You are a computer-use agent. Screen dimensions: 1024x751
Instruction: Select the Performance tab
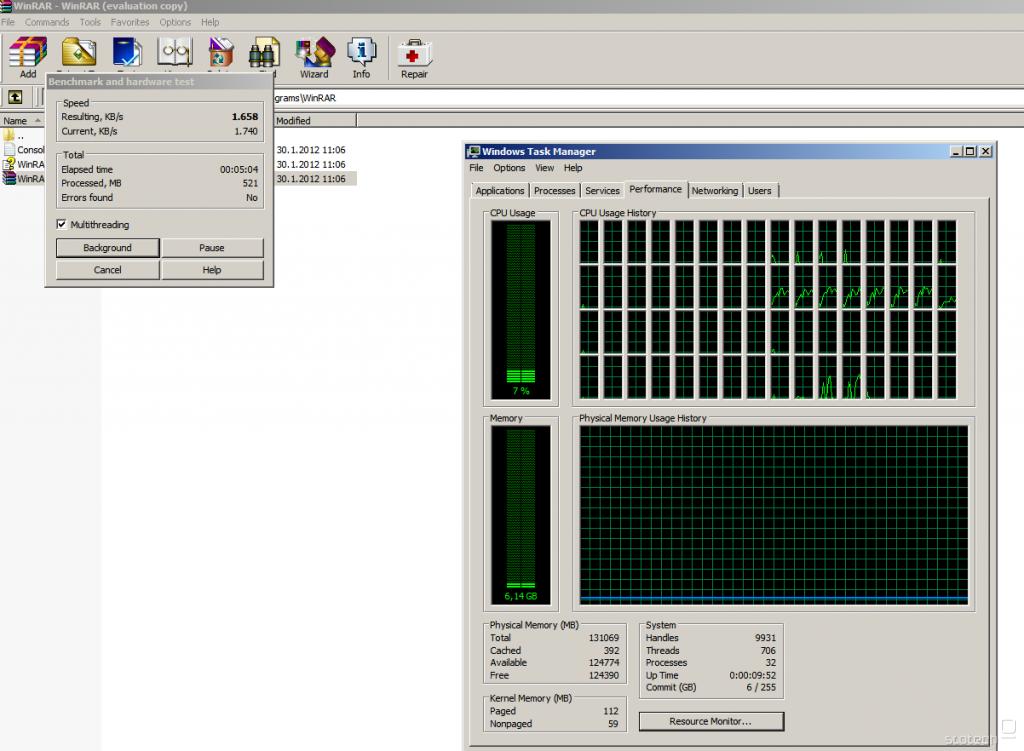(x=656, y=189)
